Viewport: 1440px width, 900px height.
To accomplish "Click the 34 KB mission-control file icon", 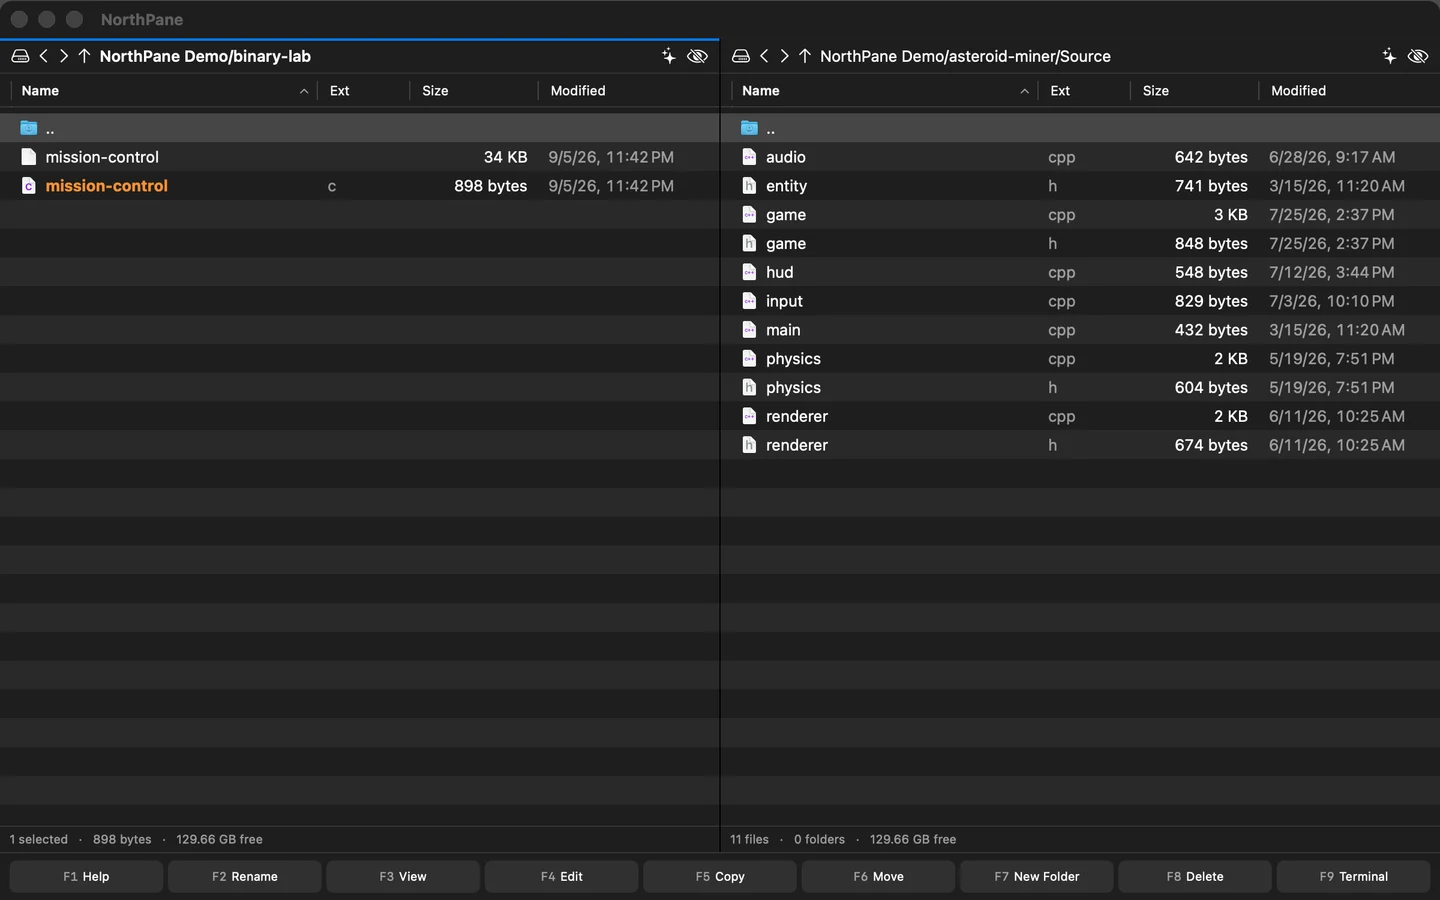I will tap(29, 157).
